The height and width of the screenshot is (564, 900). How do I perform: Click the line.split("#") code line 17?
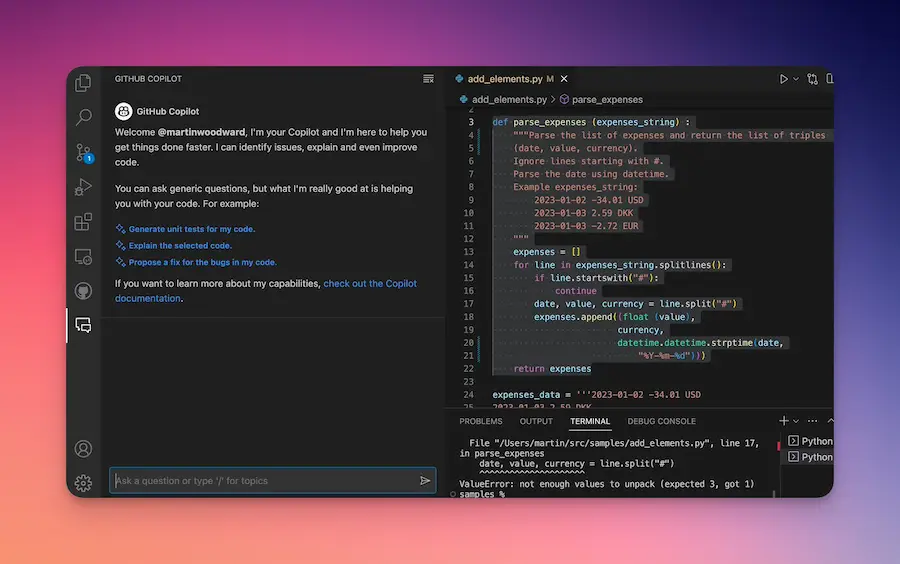pos(635,304)
